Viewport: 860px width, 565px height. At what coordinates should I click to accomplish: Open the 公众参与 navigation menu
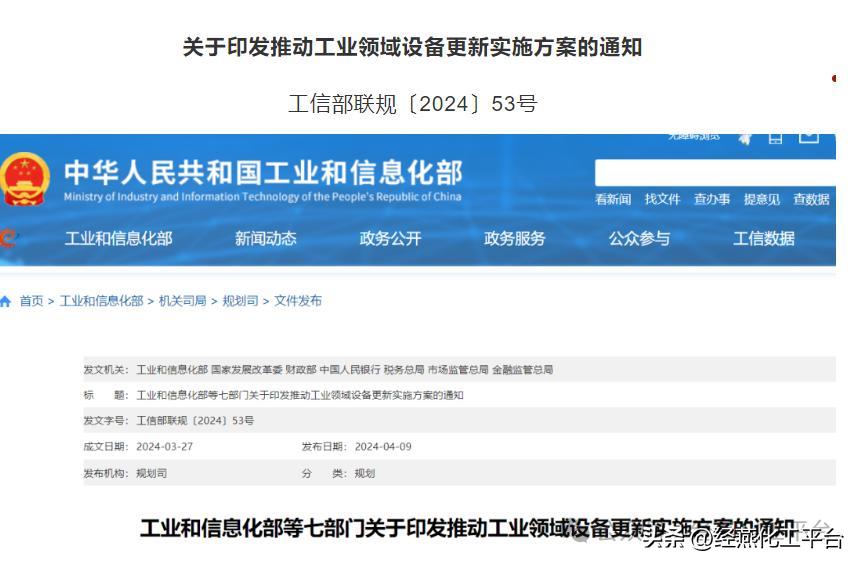click(640, 238)
